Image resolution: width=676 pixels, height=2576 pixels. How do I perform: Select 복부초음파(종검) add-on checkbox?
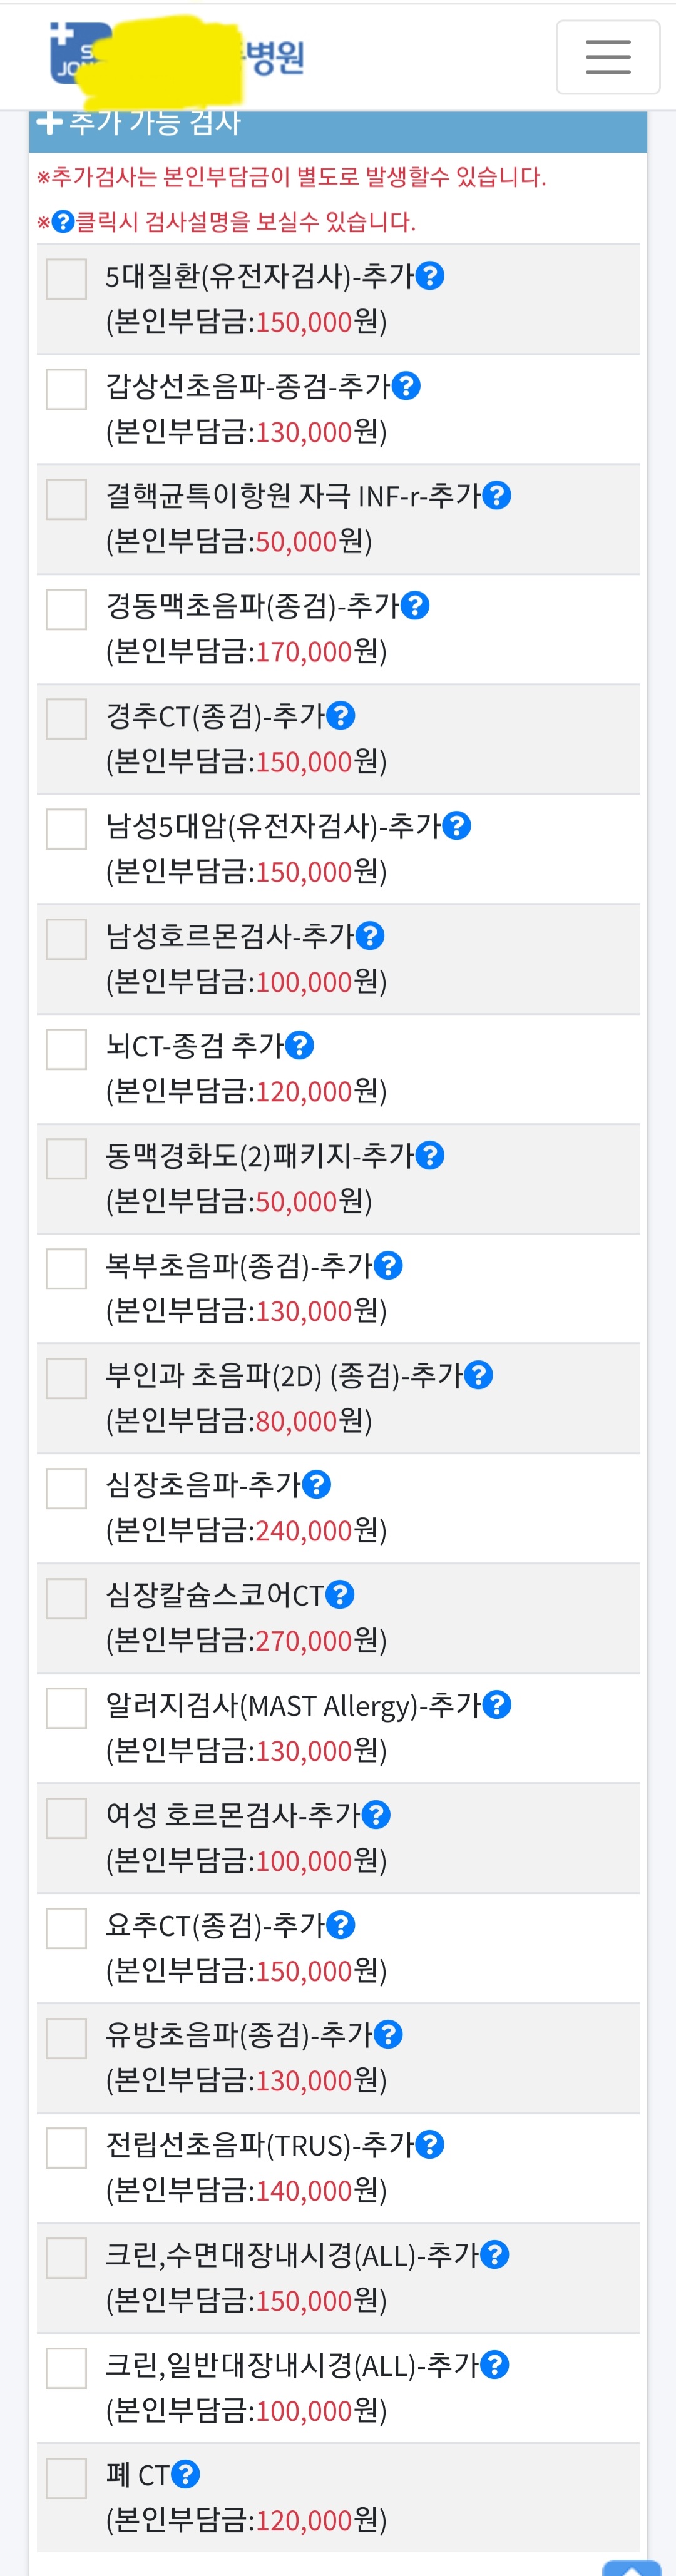67,1269
